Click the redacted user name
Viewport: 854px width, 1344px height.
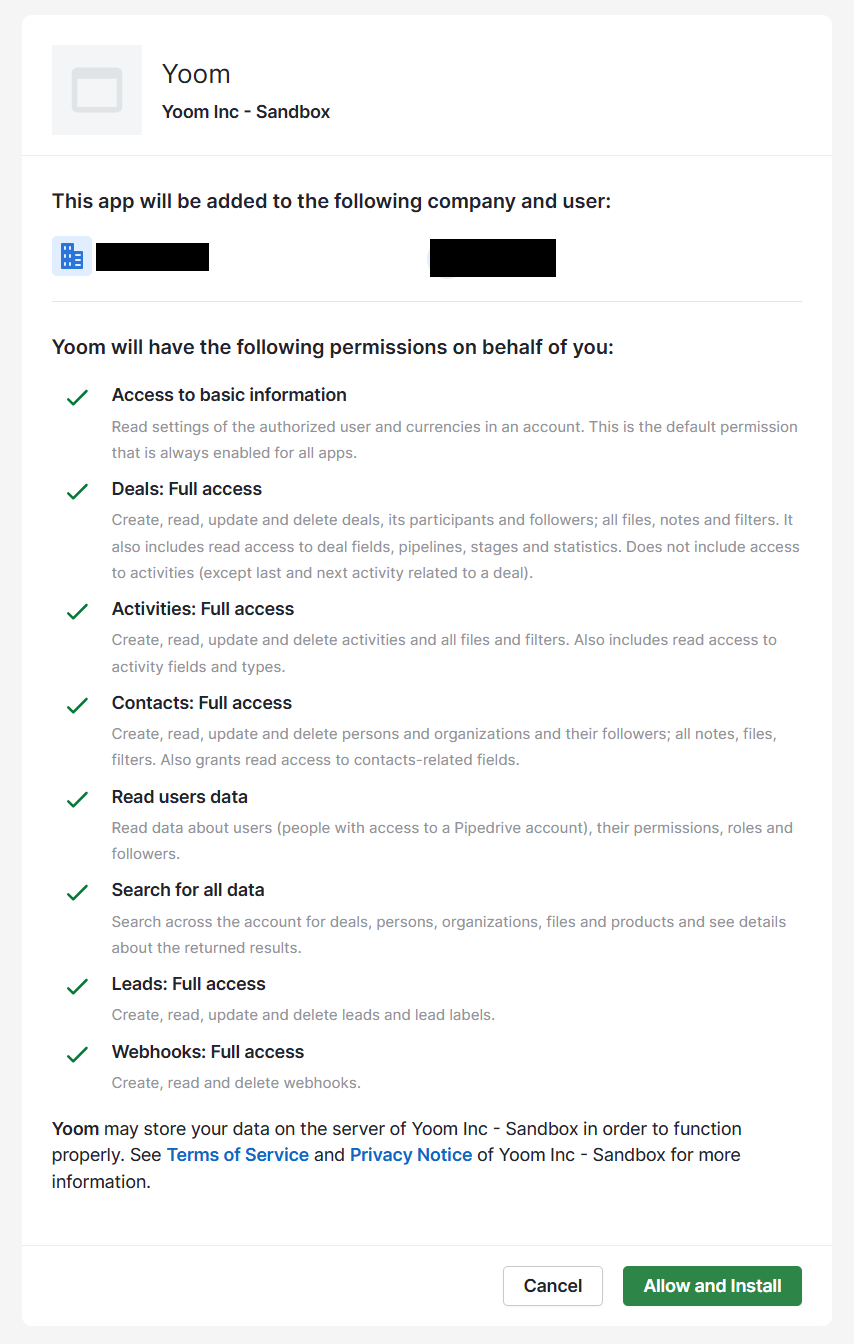(x=493, y=258)
